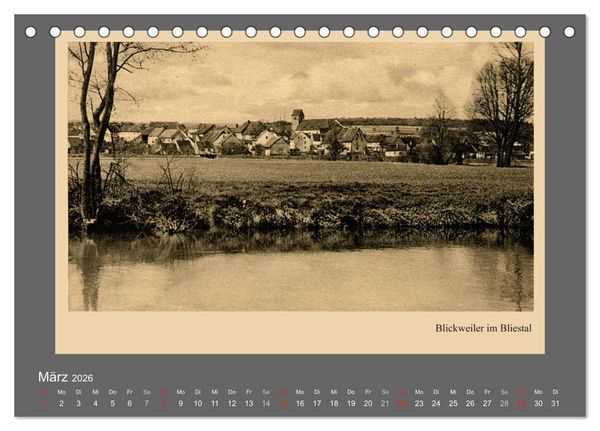Click the vintage Blickweiler village photograph

(x=301, y=176)
